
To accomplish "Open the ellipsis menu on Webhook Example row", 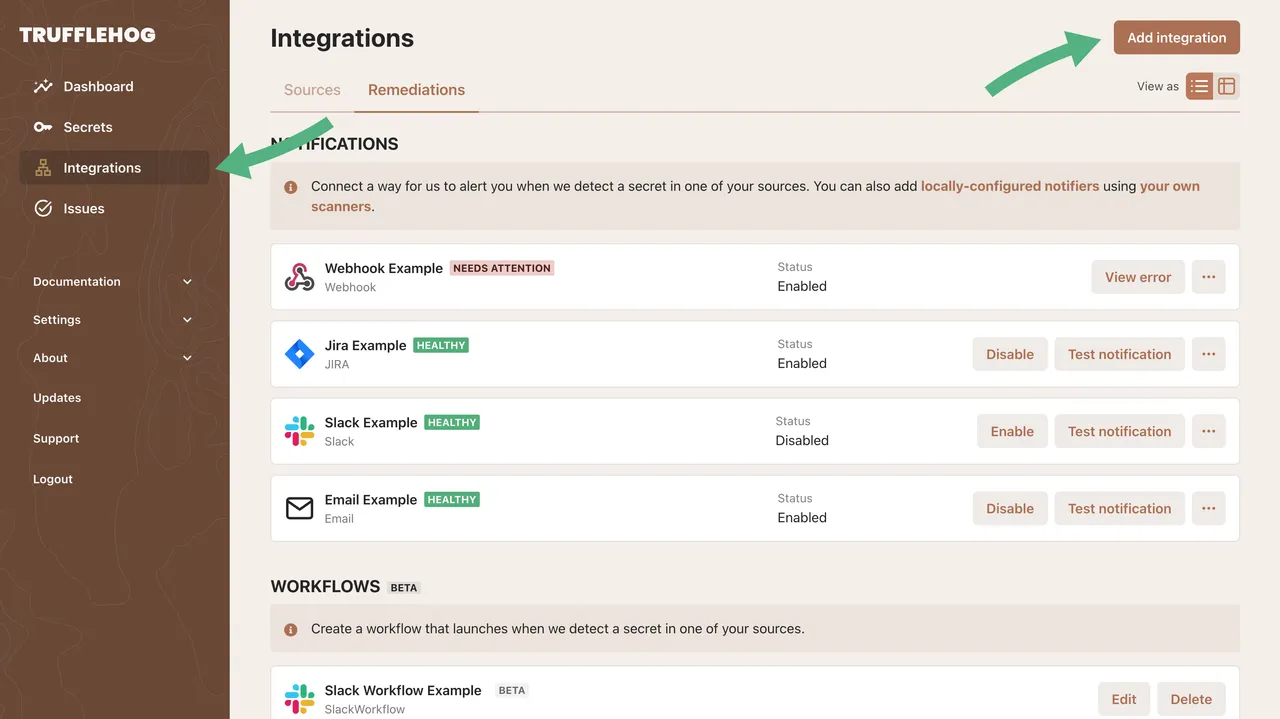I will [x=1208, y=277].
